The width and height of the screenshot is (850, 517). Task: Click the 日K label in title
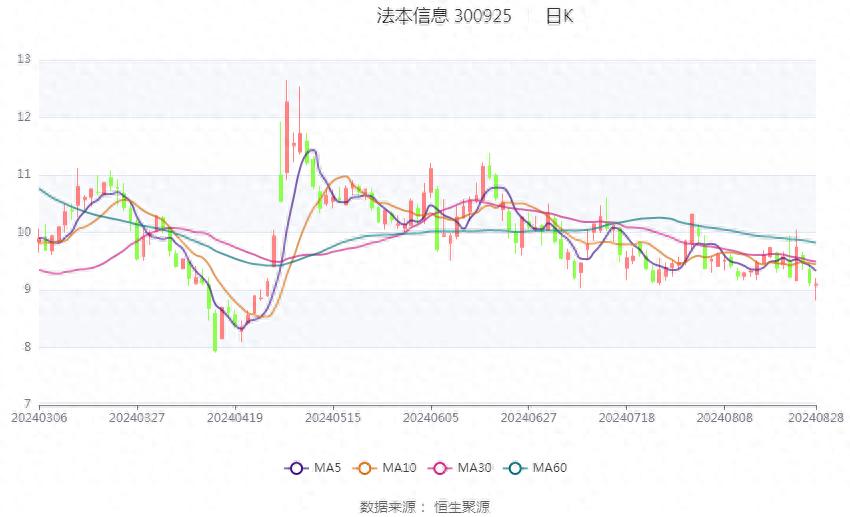[x=559, y=16]
